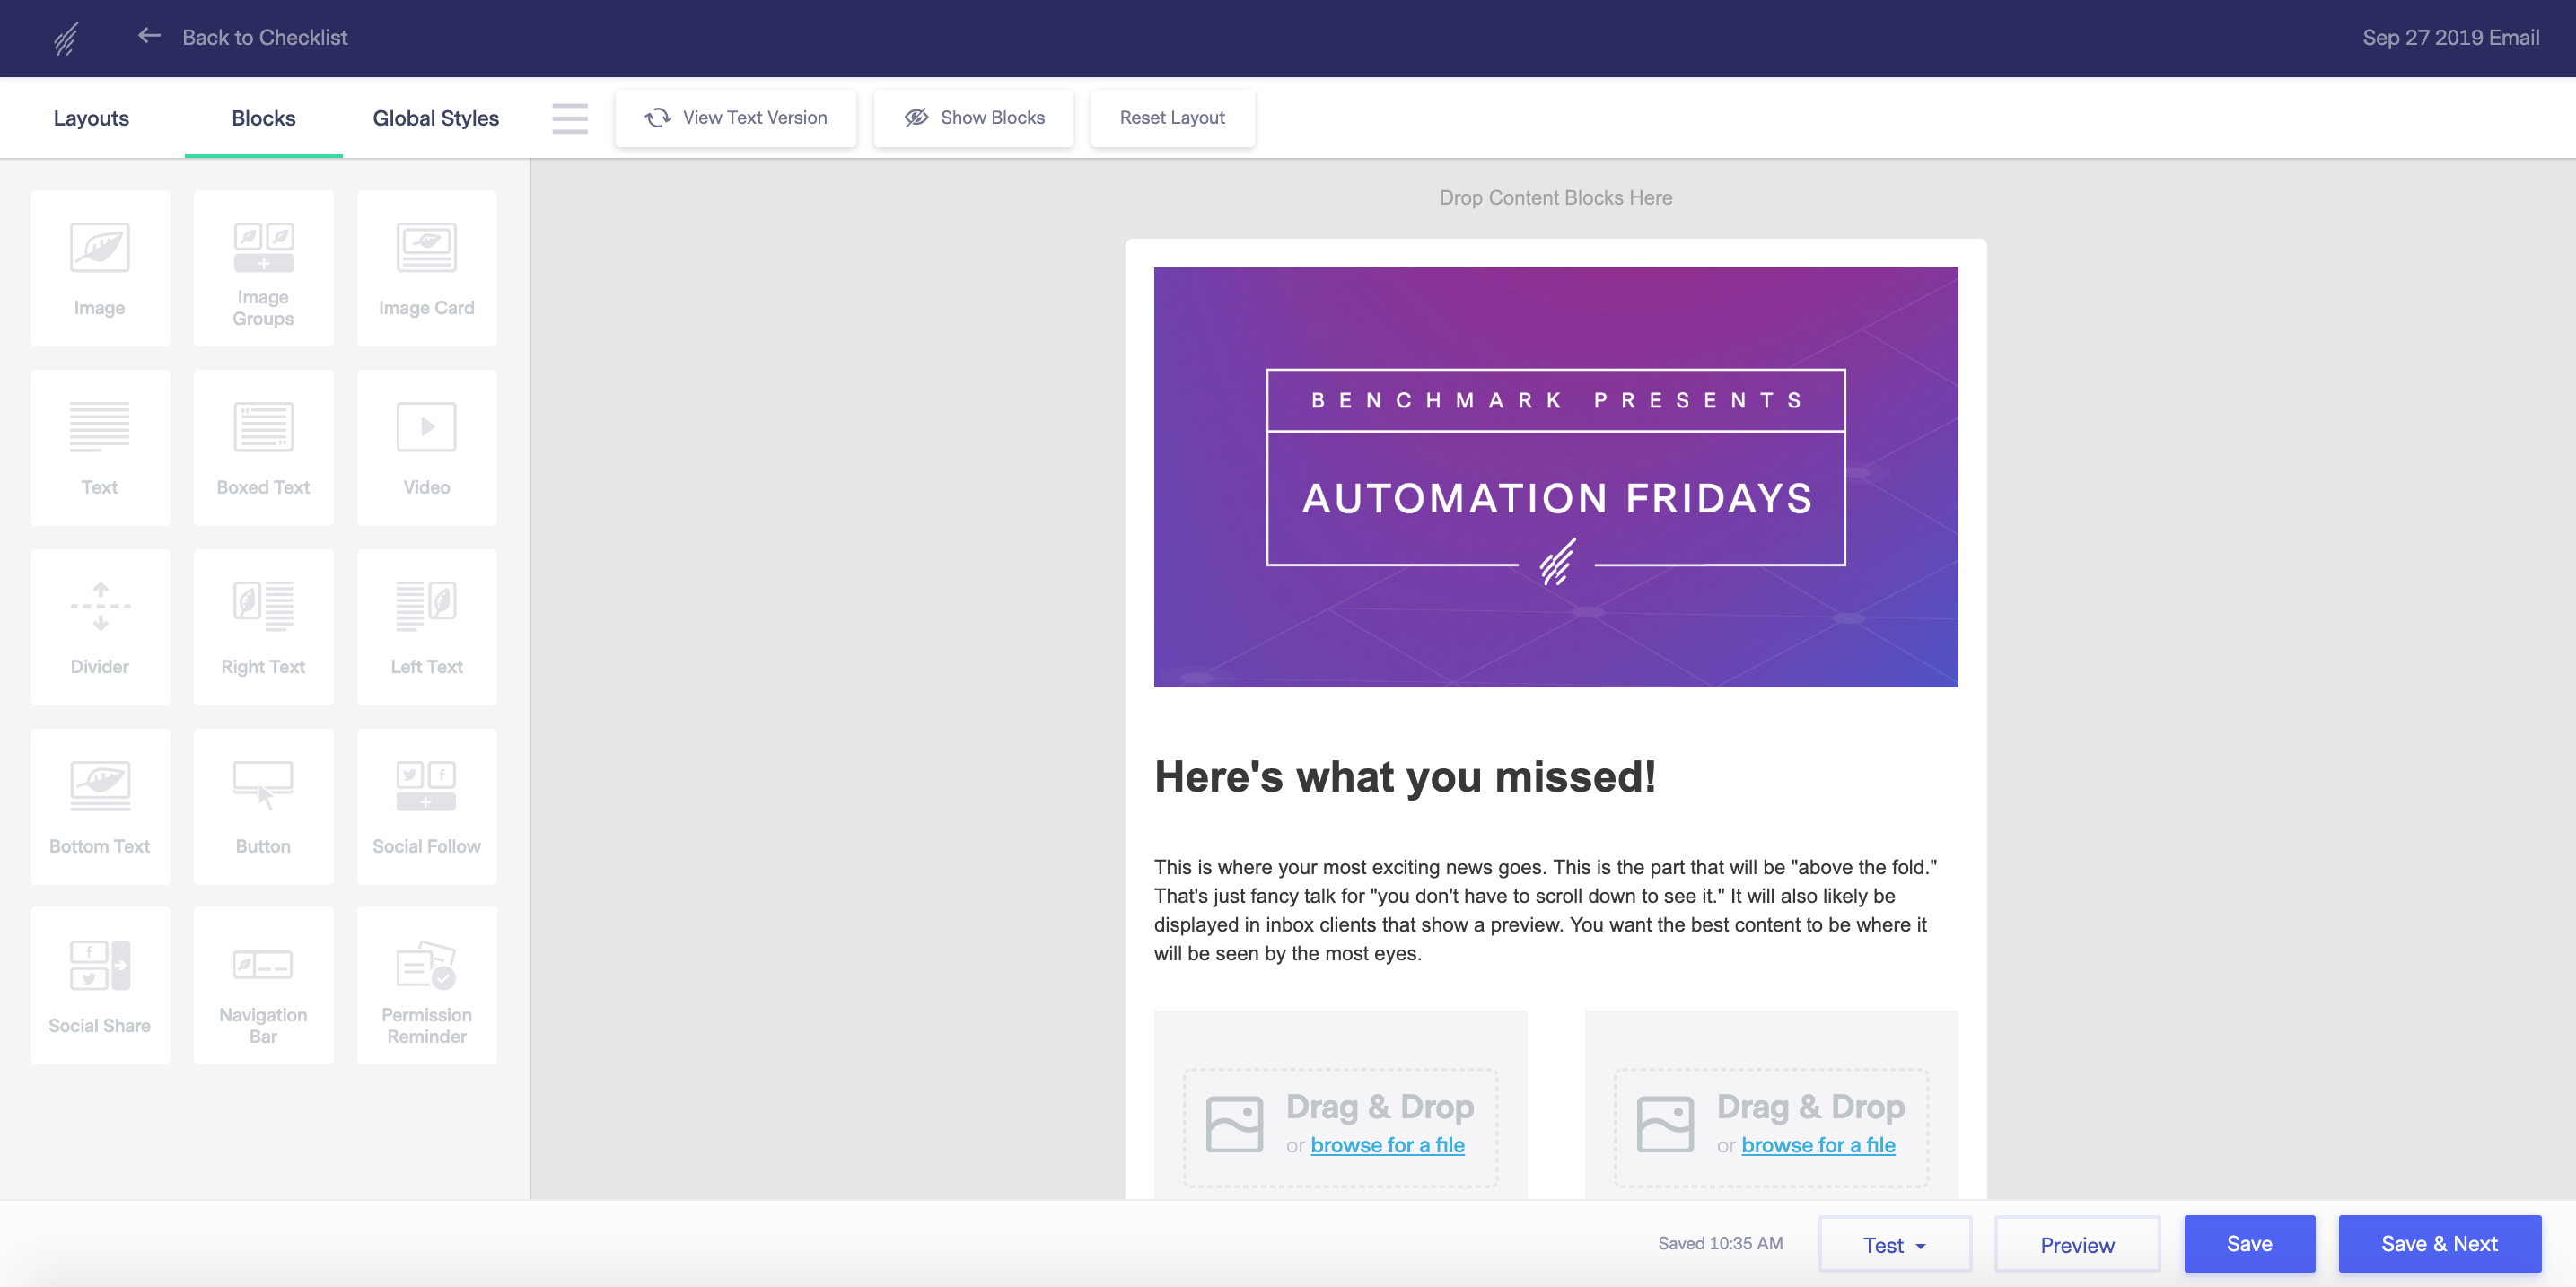Click the Drop Content Blocks Here area
This screenshot has width=2576, height=1287.
pyautogui.click(x=1555, y=198)
